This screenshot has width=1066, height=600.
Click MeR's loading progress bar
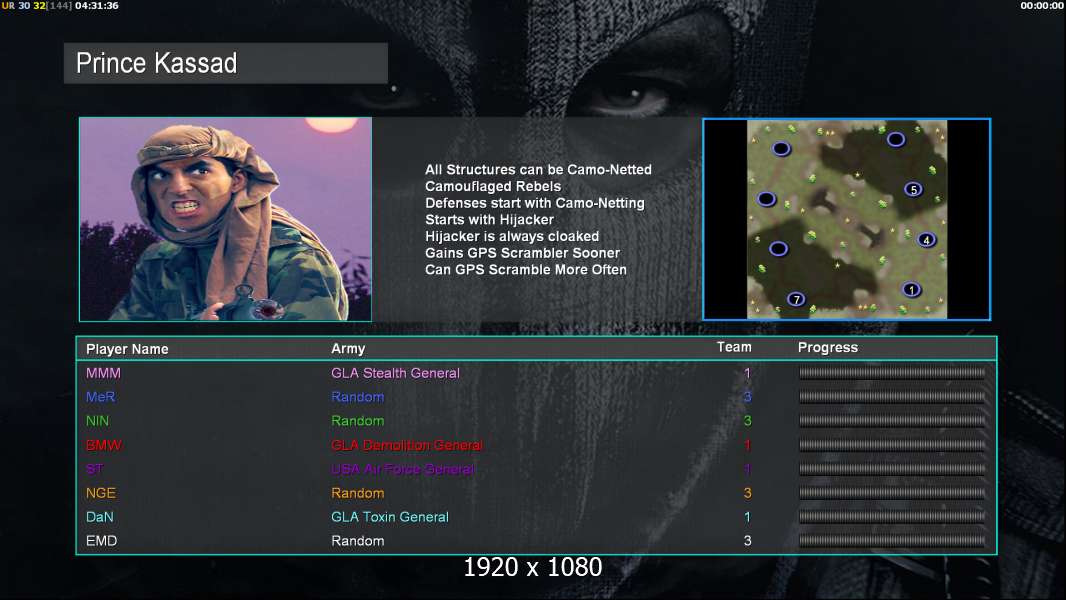pyautogui.click(x=892, y=397)
